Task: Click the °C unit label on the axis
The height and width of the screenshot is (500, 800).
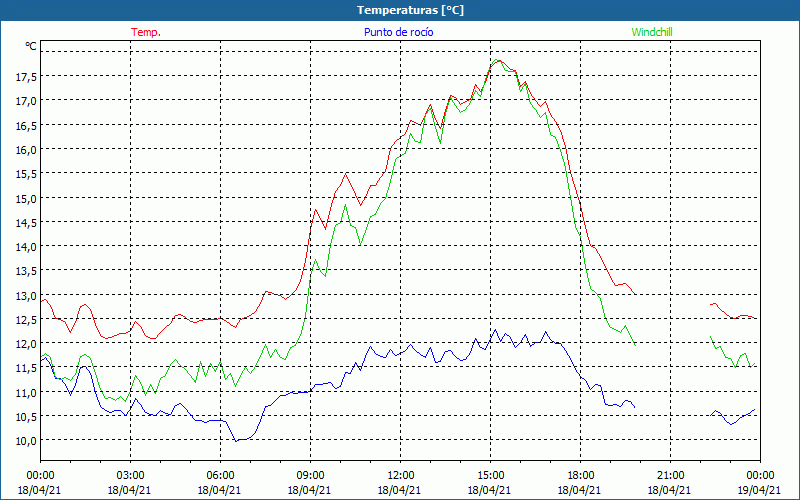Action: 31,46
